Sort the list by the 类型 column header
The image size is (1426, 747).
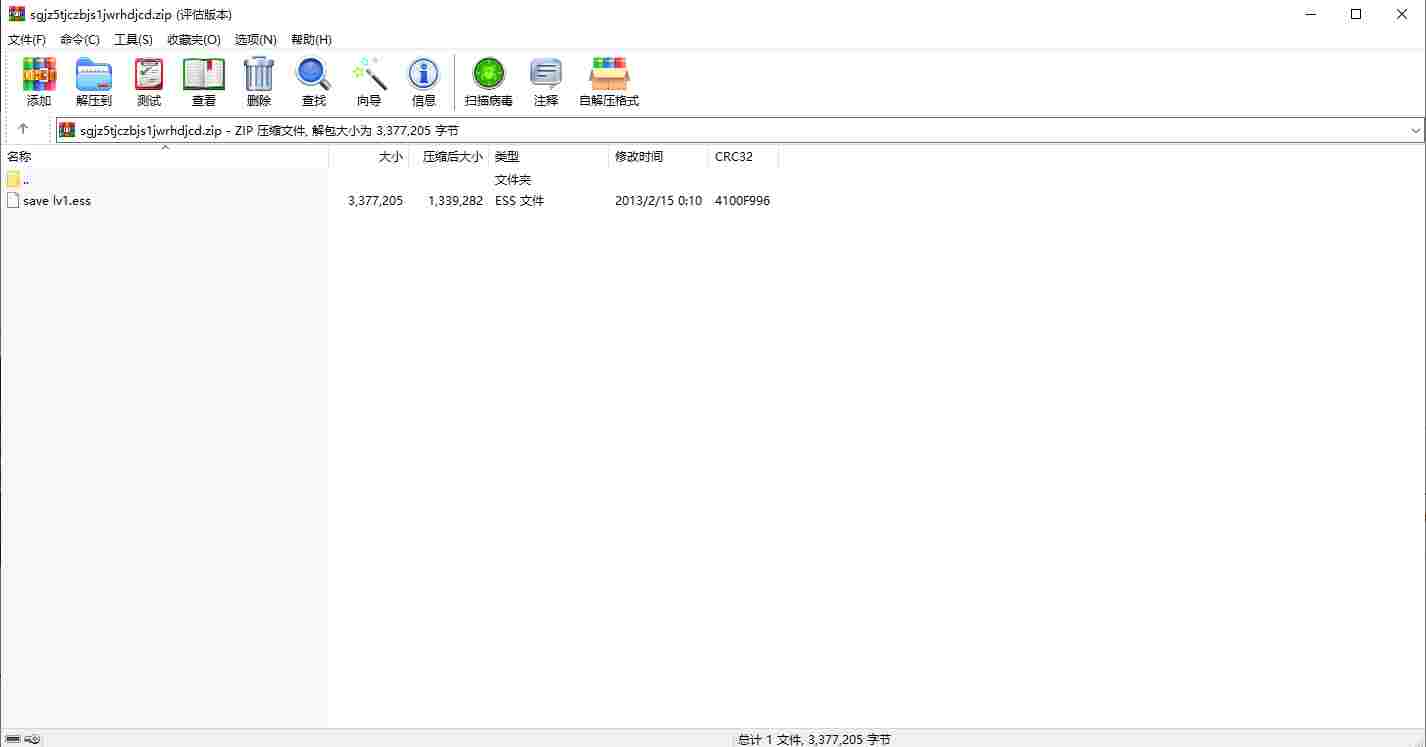point(549,157)
